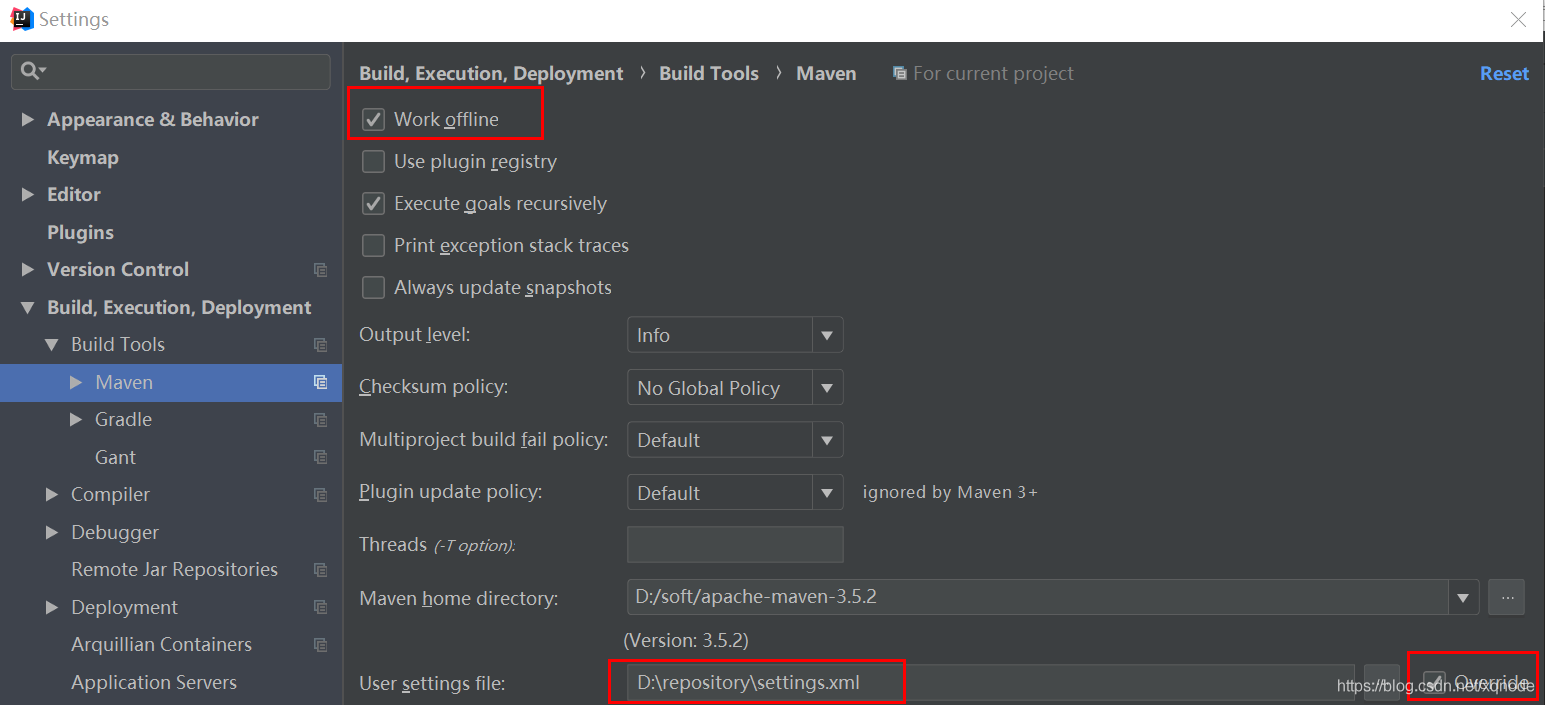Select Plugins in settings sidebar
1545x705 pixels.
coord(80,233)
